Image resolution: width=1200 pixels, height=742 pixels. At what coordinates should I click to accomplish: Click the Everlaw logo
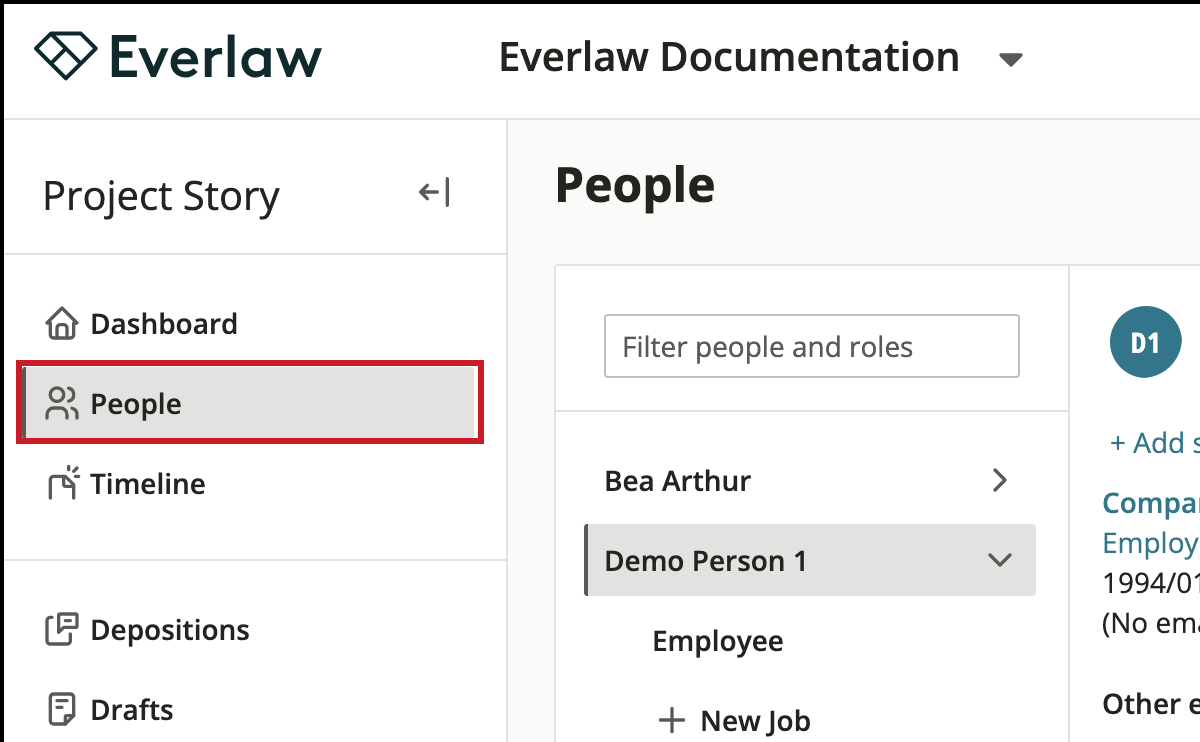178,56
